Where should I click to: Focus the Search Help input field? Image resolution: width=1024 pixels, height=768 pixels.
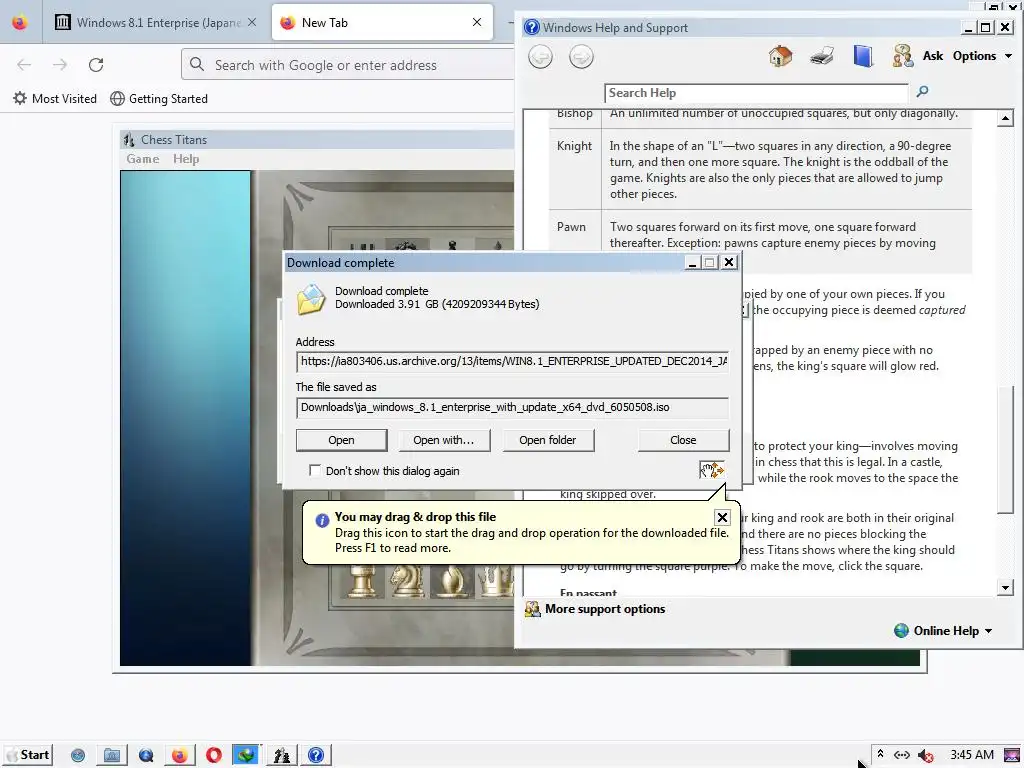756,93
